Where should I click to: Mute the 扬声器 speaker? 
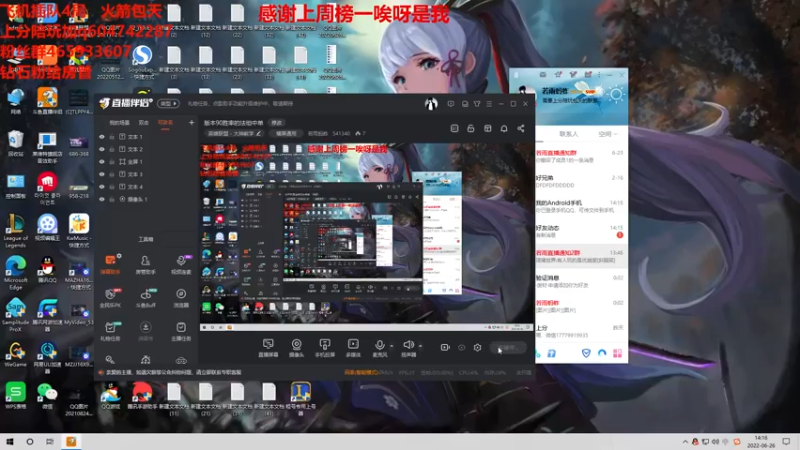coord(408,347)
